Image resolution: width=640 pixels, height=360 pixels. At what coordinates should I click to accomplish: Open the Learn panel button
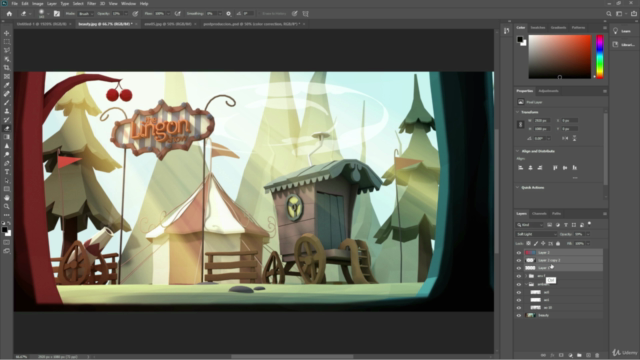(623, 31)
